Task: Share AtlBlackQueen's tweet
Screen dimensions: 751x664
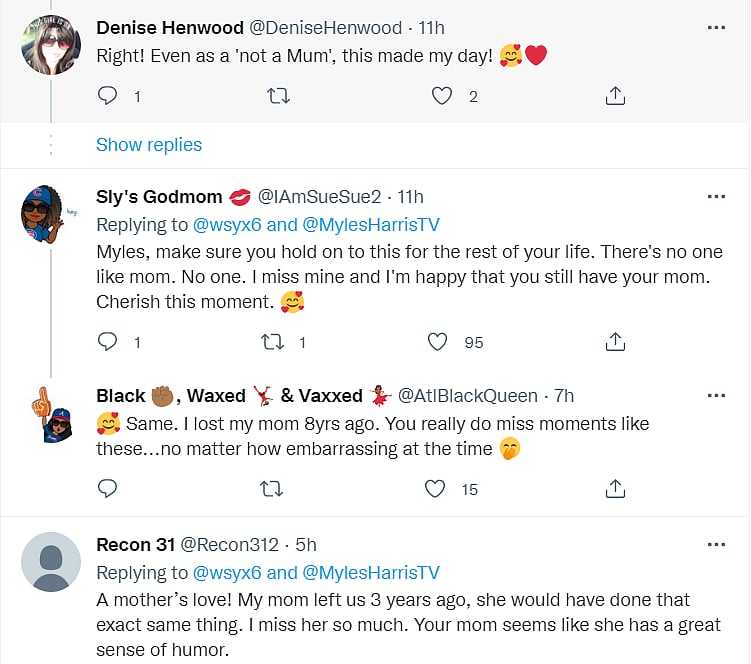Action: pos(616,488)
